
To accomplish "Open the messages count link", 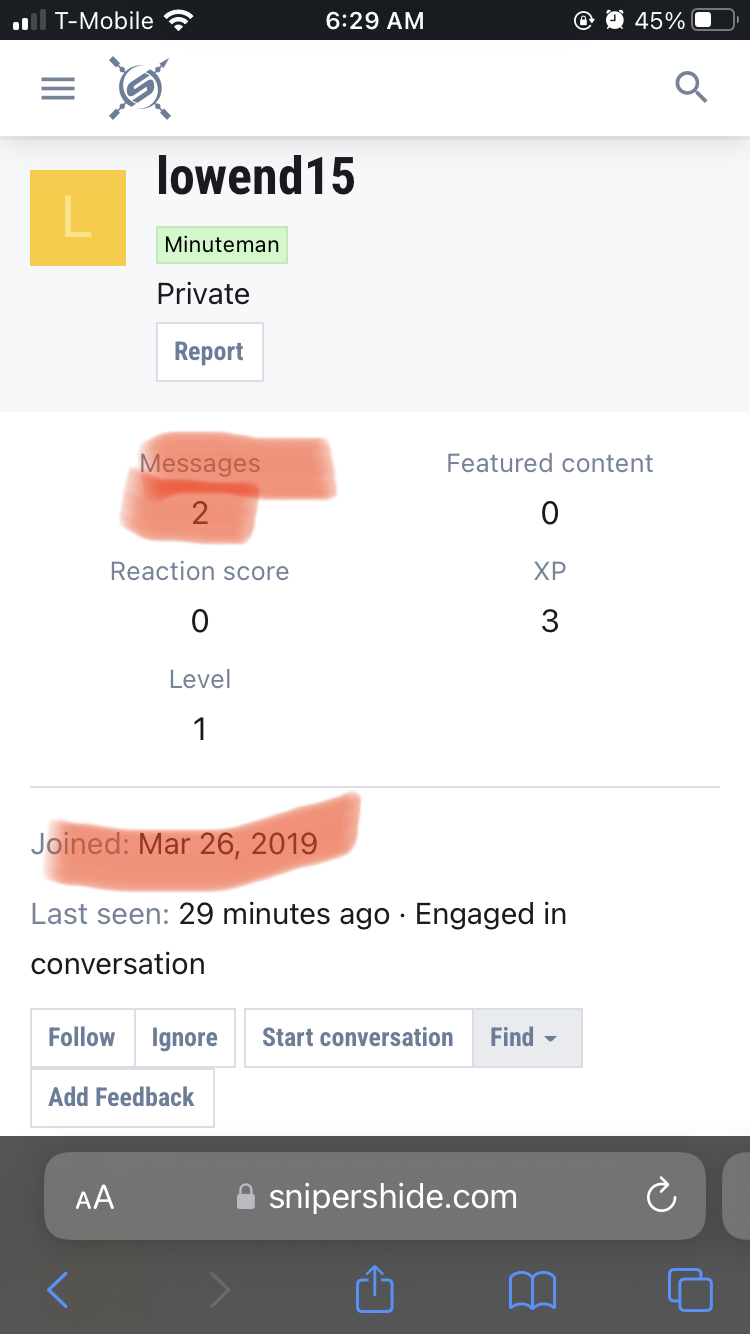I will click(200, 513).
